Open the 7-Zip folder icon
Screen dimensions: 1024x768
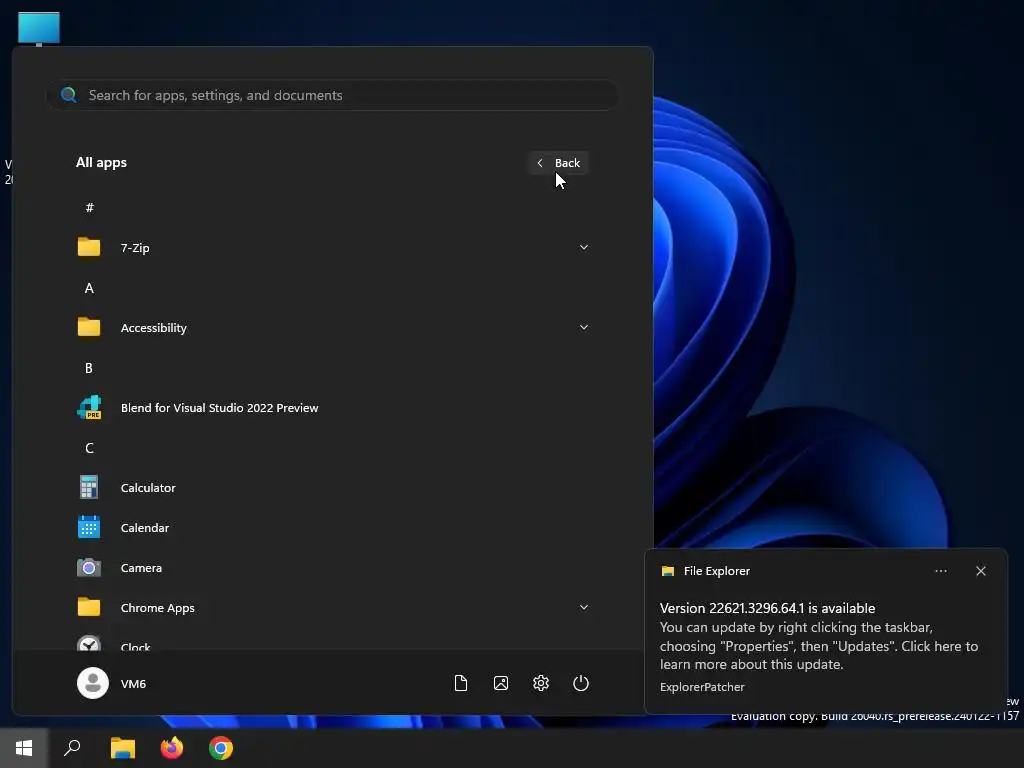point(89,248)
